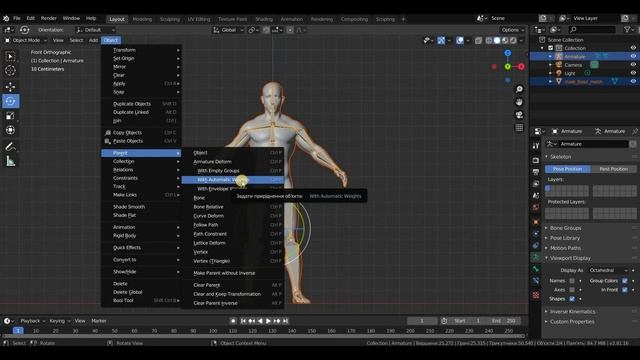Select the Cursor tool in left toolbar
The height and width of the screenshot is (360, 640).
(x=10, y=70)
